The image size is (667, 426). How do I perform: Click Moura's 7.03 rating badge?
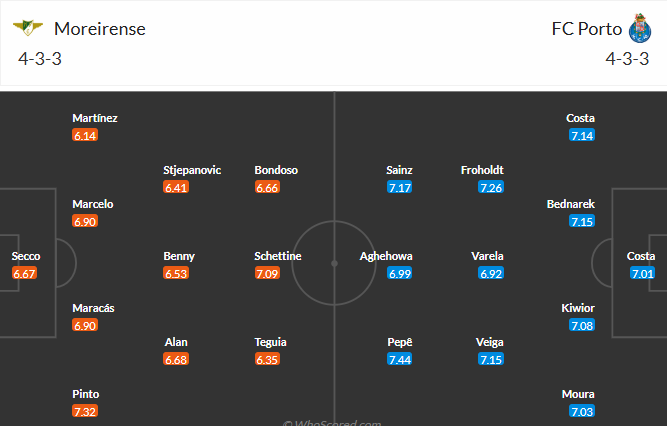580,411
